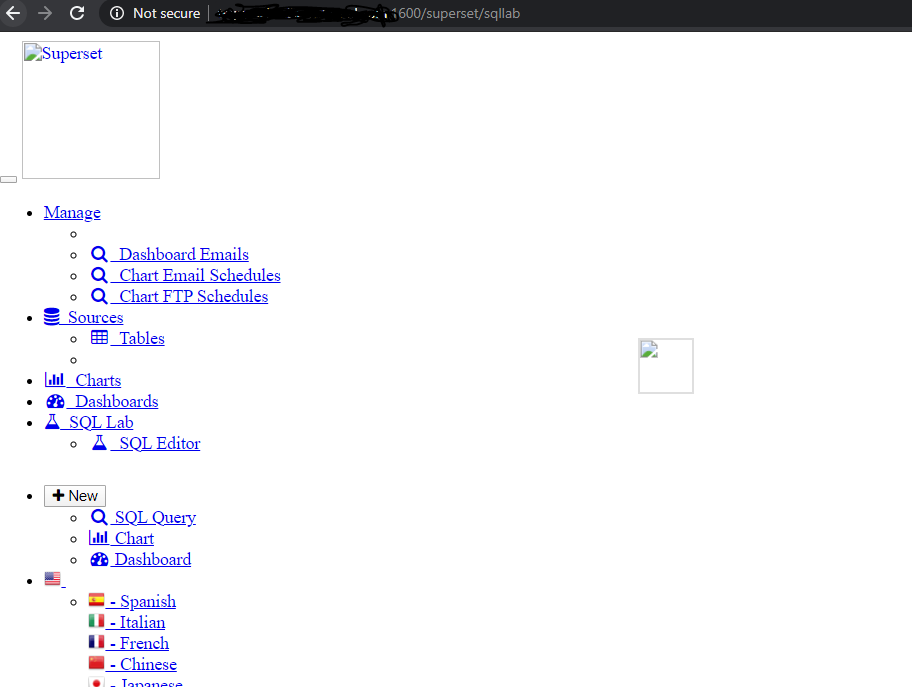
Task: Click the Spanish flag icon
Action: click(97, 600)
